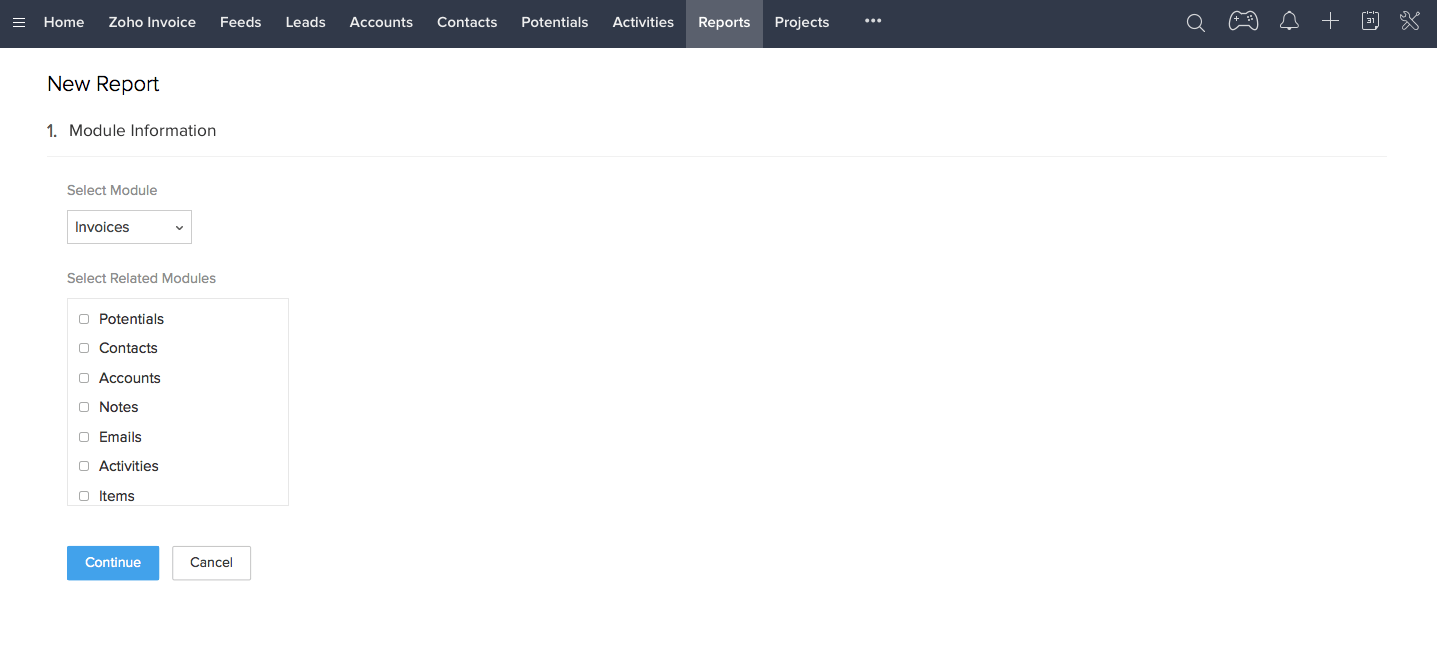The image size is (1437, 650).
Task: Click the quick create plus icon
Action: (1330, 21)
